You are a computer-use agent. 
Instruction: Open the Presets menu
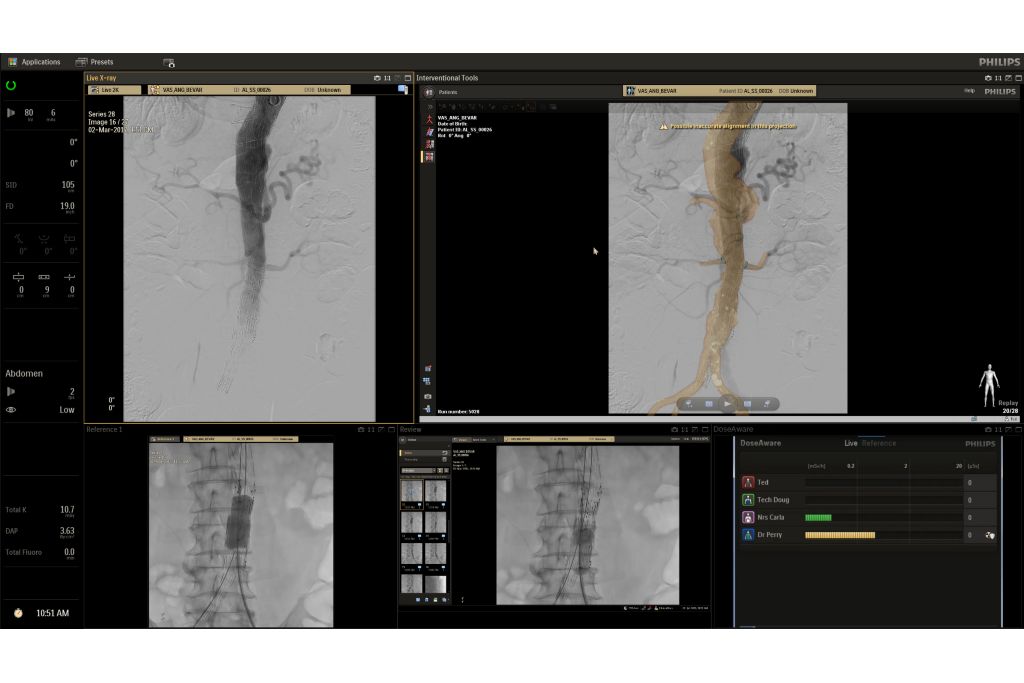[95, 62]
